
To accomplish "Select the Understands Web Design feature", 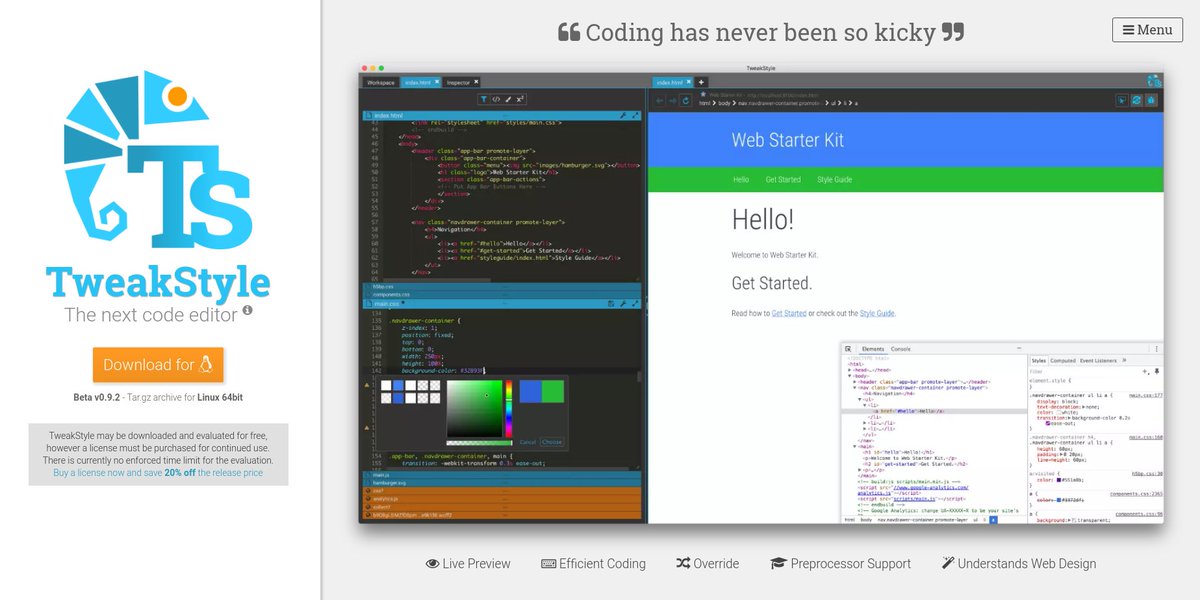I will click(1018, 563).
